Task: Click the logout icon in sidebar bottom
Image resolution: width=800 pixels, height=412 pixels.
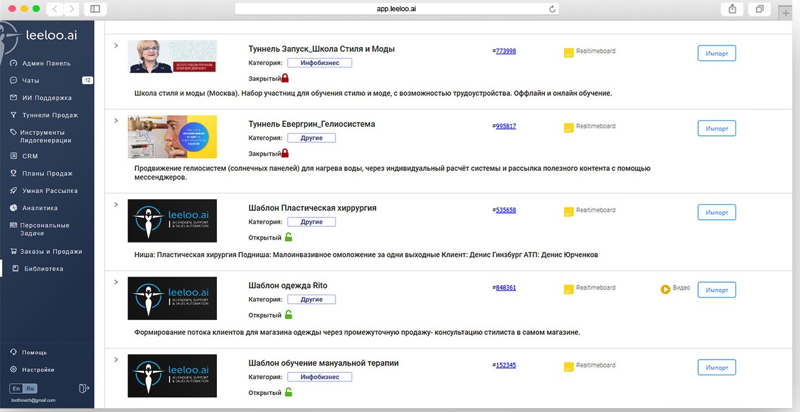Action: (84, 387)
